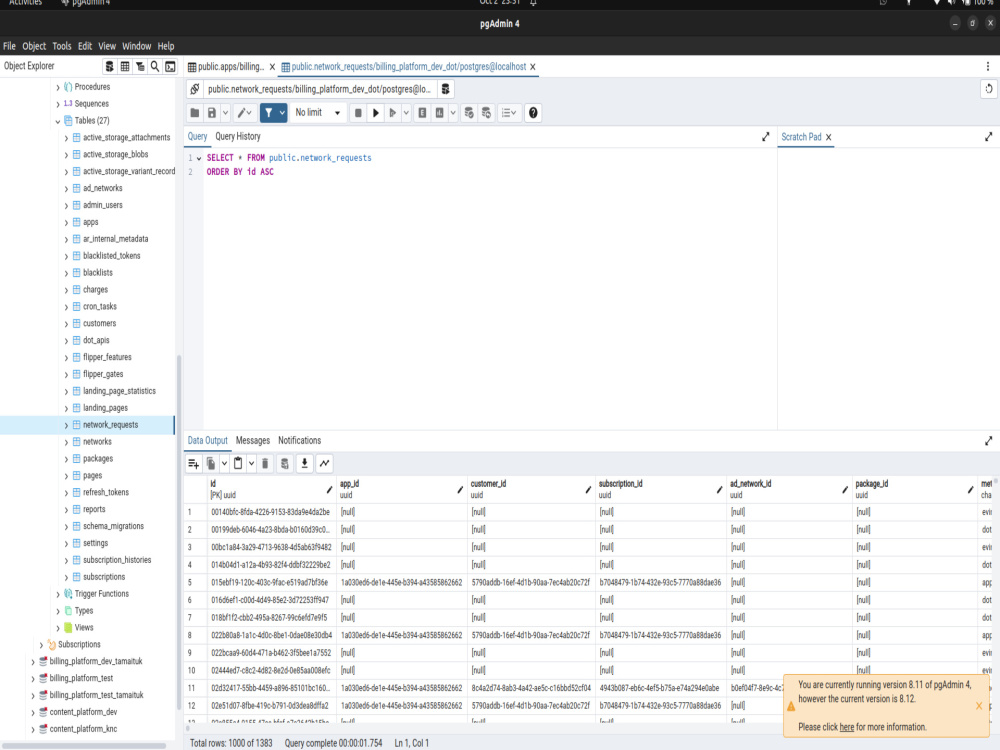
Task: Open the explain options dropdown arrow
Action: (x=453, y=113)
